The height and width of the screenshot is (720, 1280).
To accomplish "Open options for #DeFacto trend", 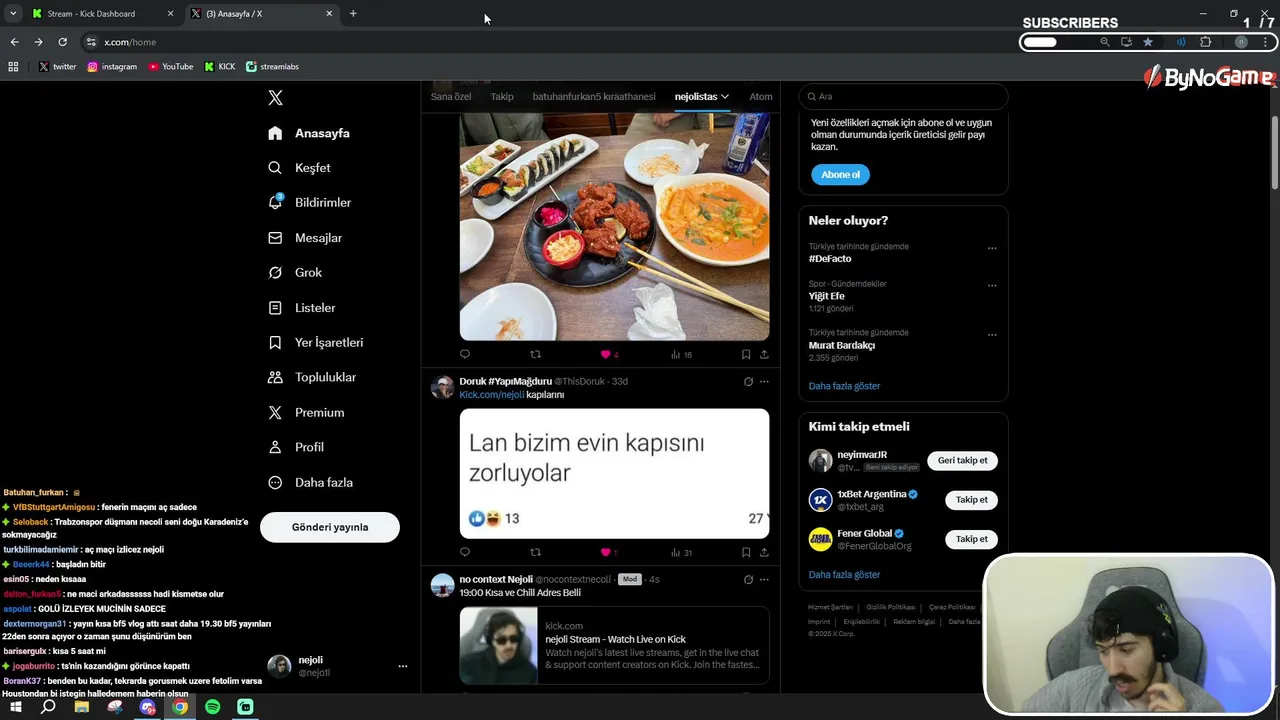I will click(992, 247).
